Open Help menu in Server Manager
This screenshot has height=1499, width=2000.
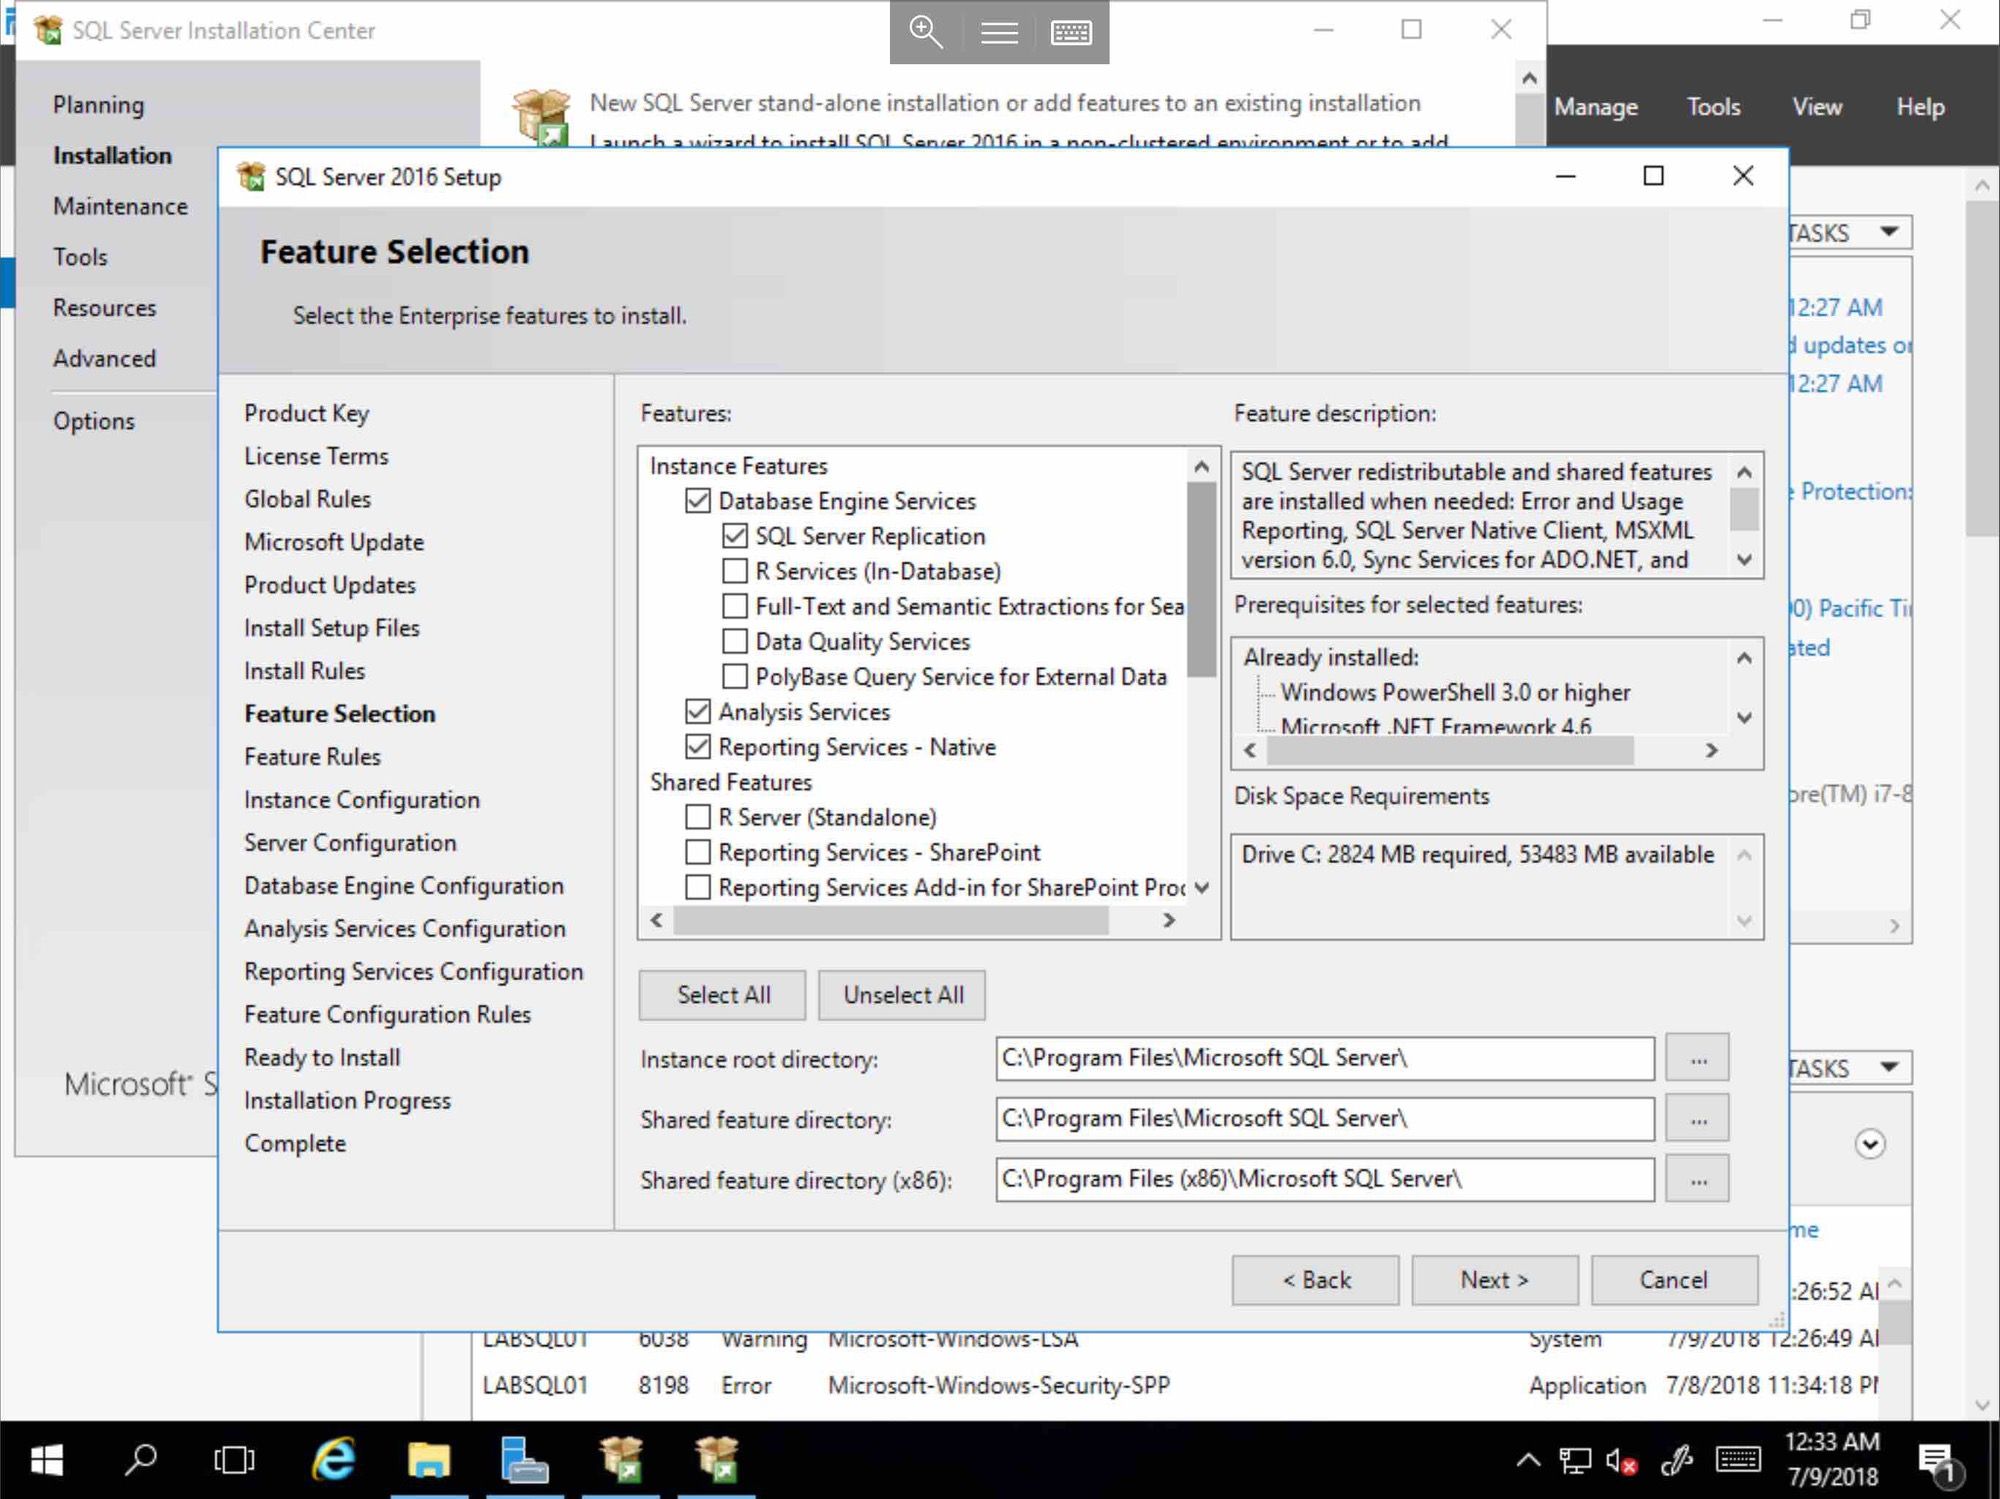1921,107
